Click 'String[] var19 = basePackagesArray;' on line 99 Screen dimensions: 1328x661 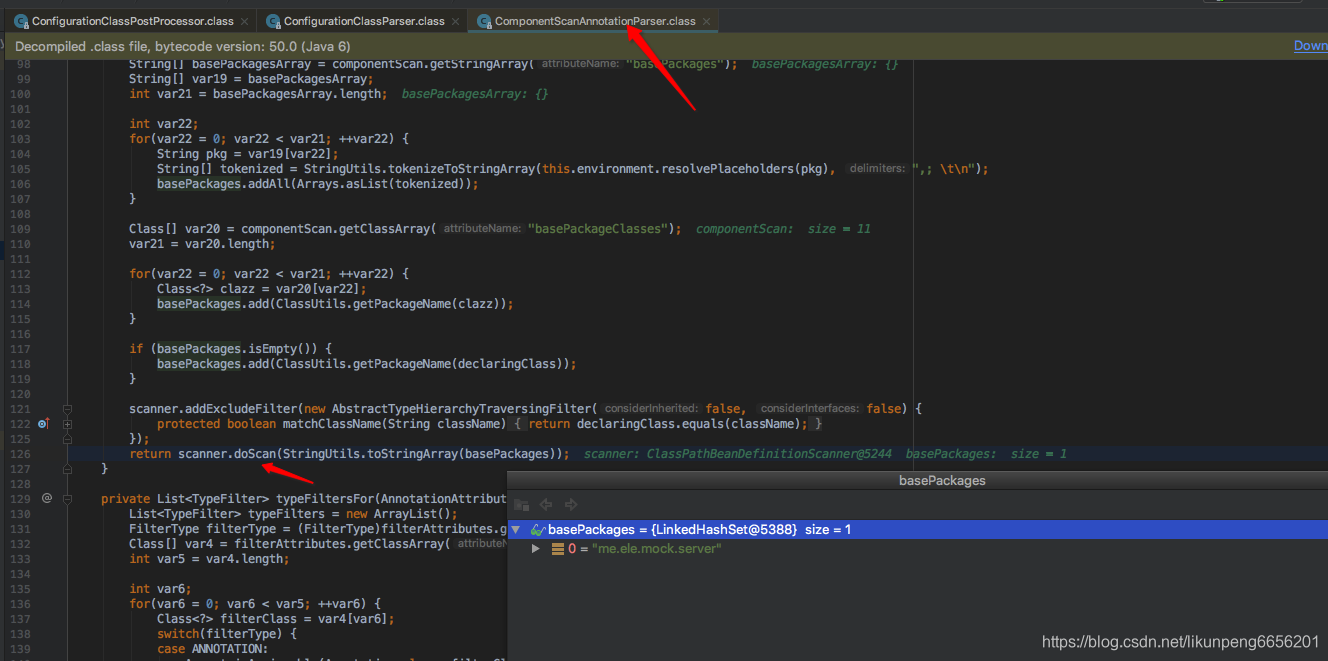click(x=251, y=78)
